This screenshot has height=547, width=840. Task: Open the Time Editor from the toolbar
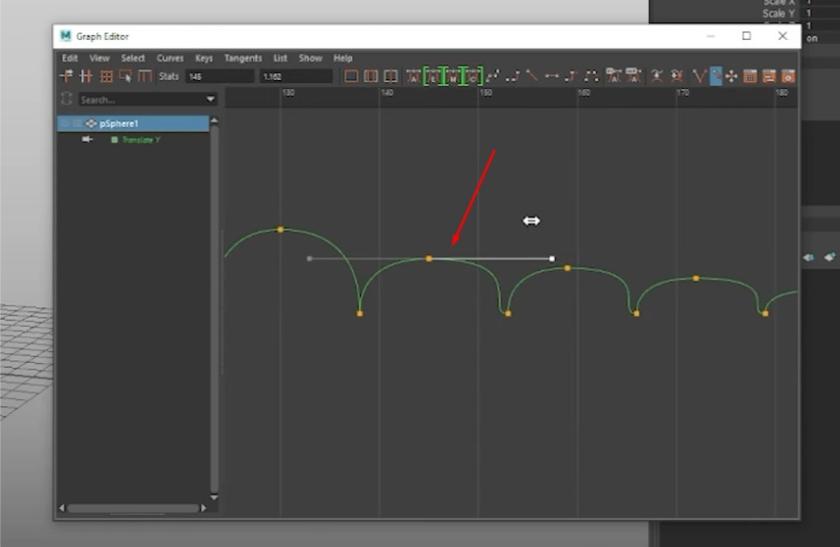point(788,76)
